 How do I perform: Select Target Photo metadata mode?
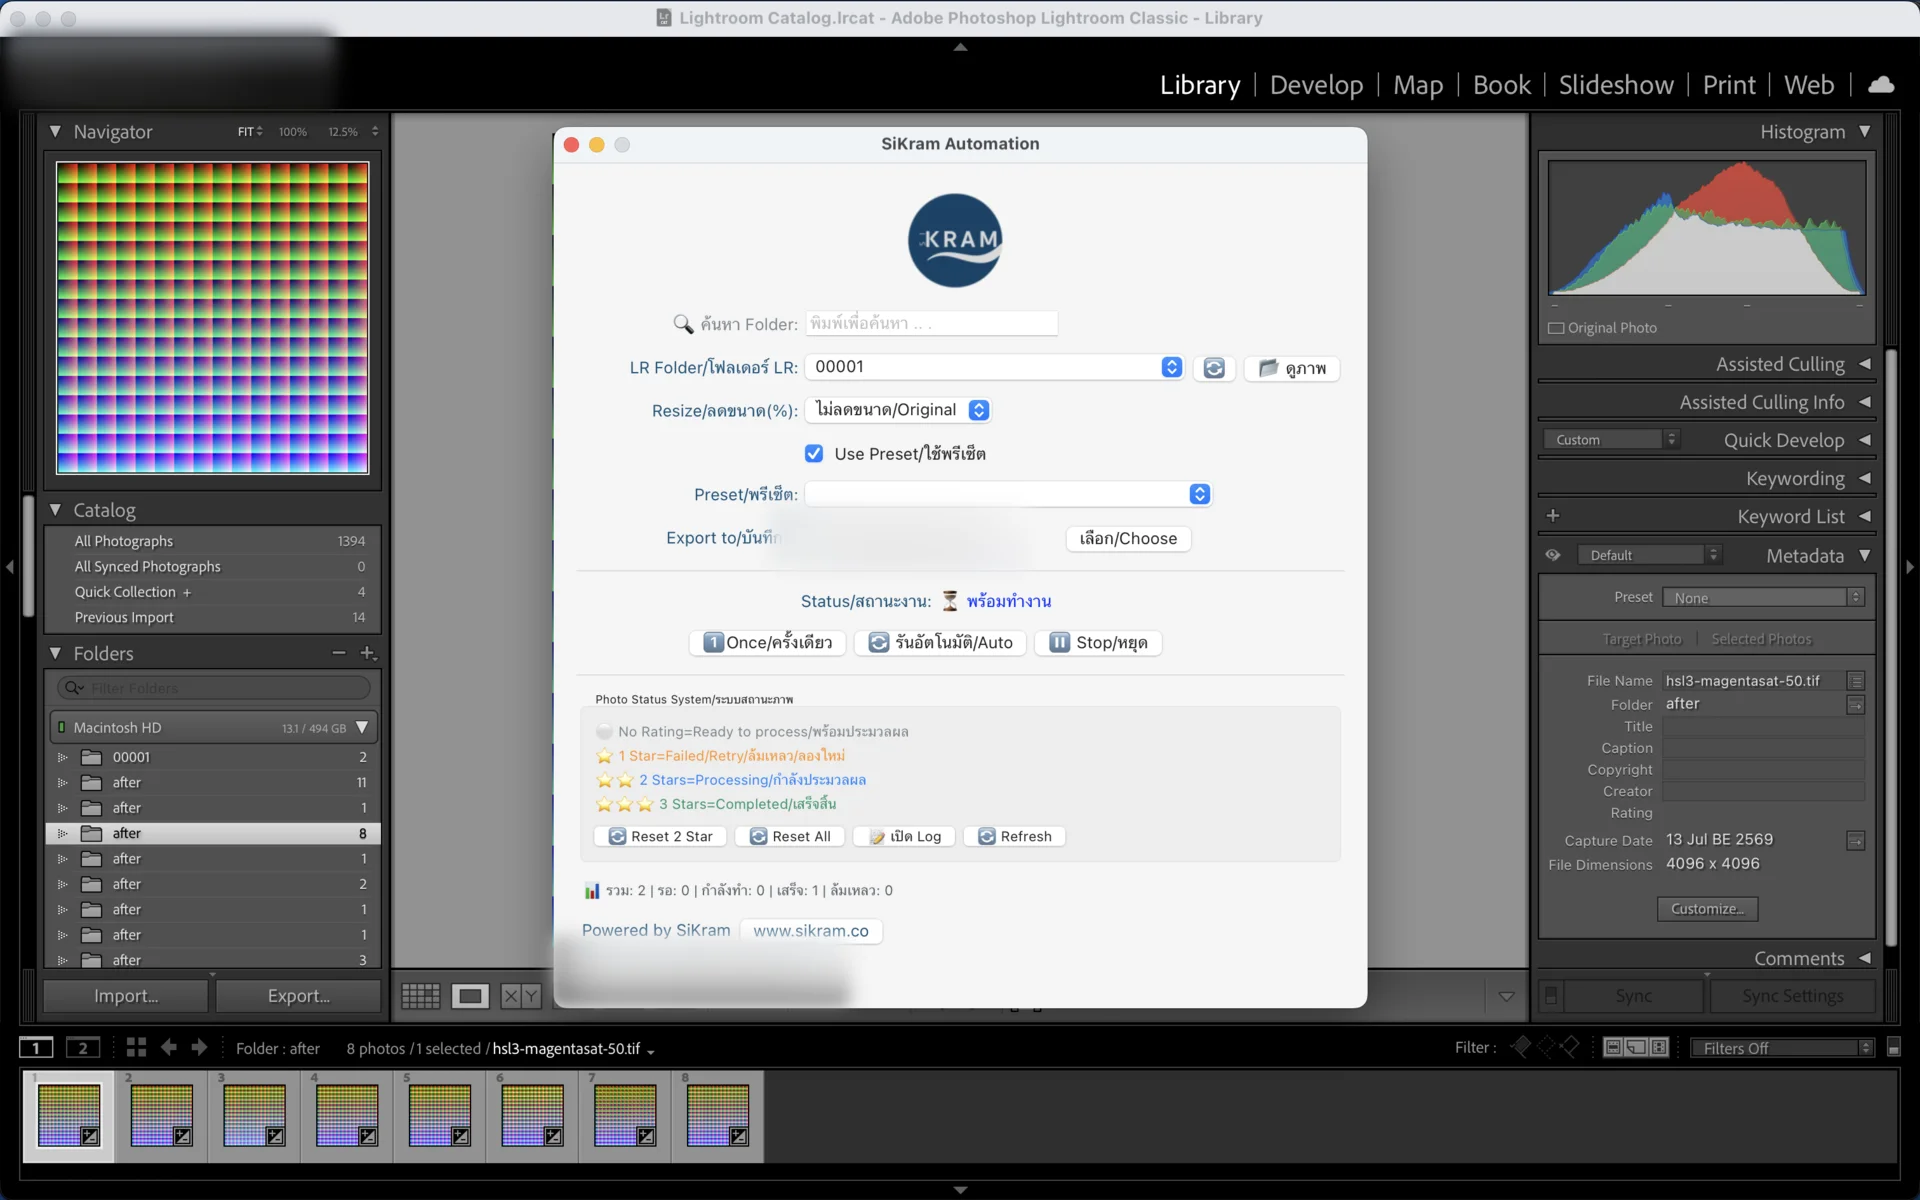(1642, 639)
